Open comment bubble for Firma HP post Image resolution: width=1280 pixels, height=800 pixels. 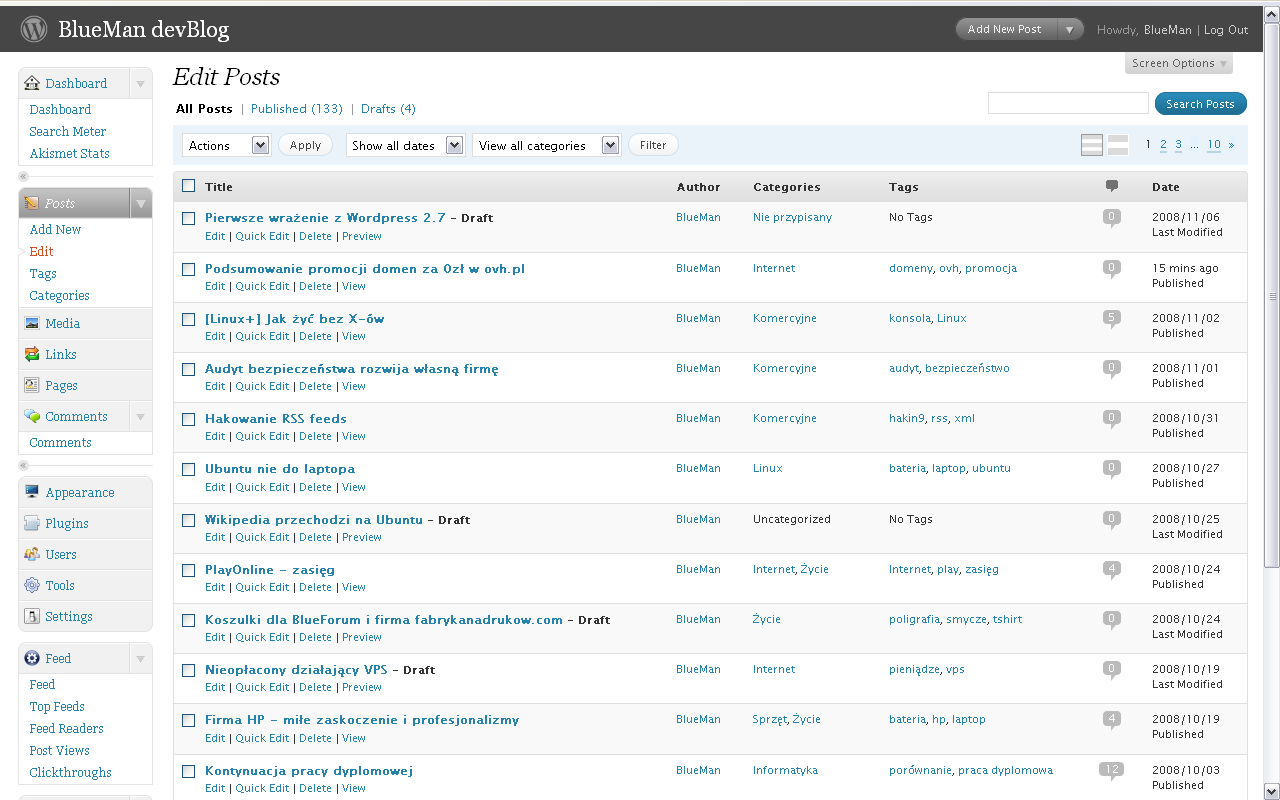[x=1111, y=720]
